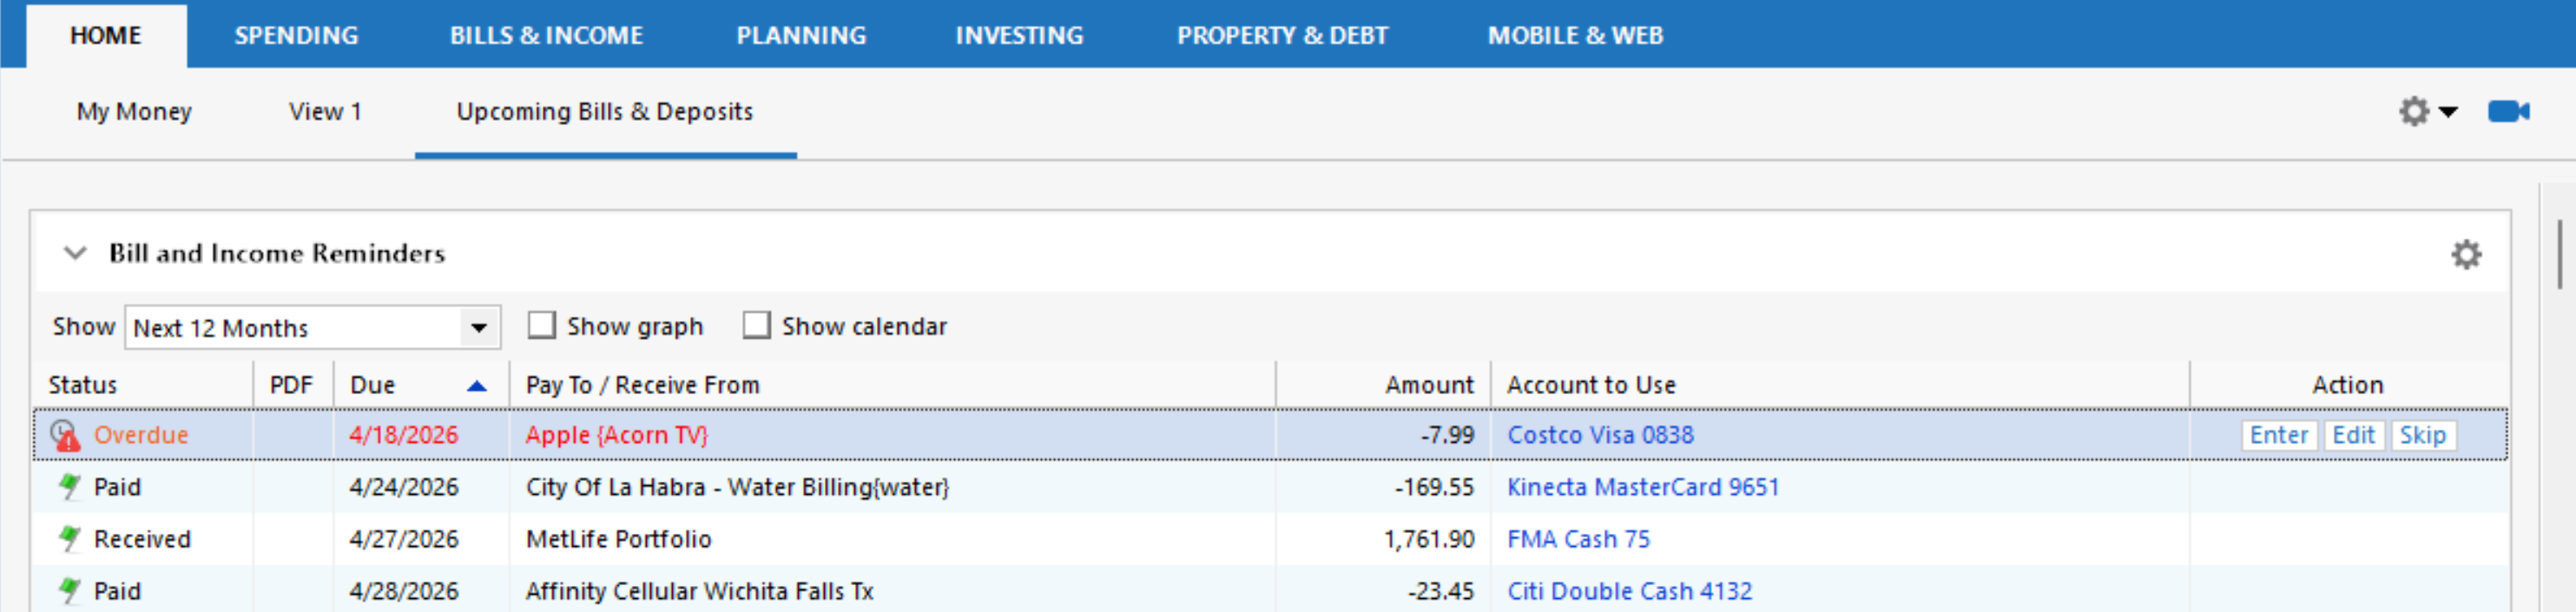Click the Action column header

(x=2347, y=385)
